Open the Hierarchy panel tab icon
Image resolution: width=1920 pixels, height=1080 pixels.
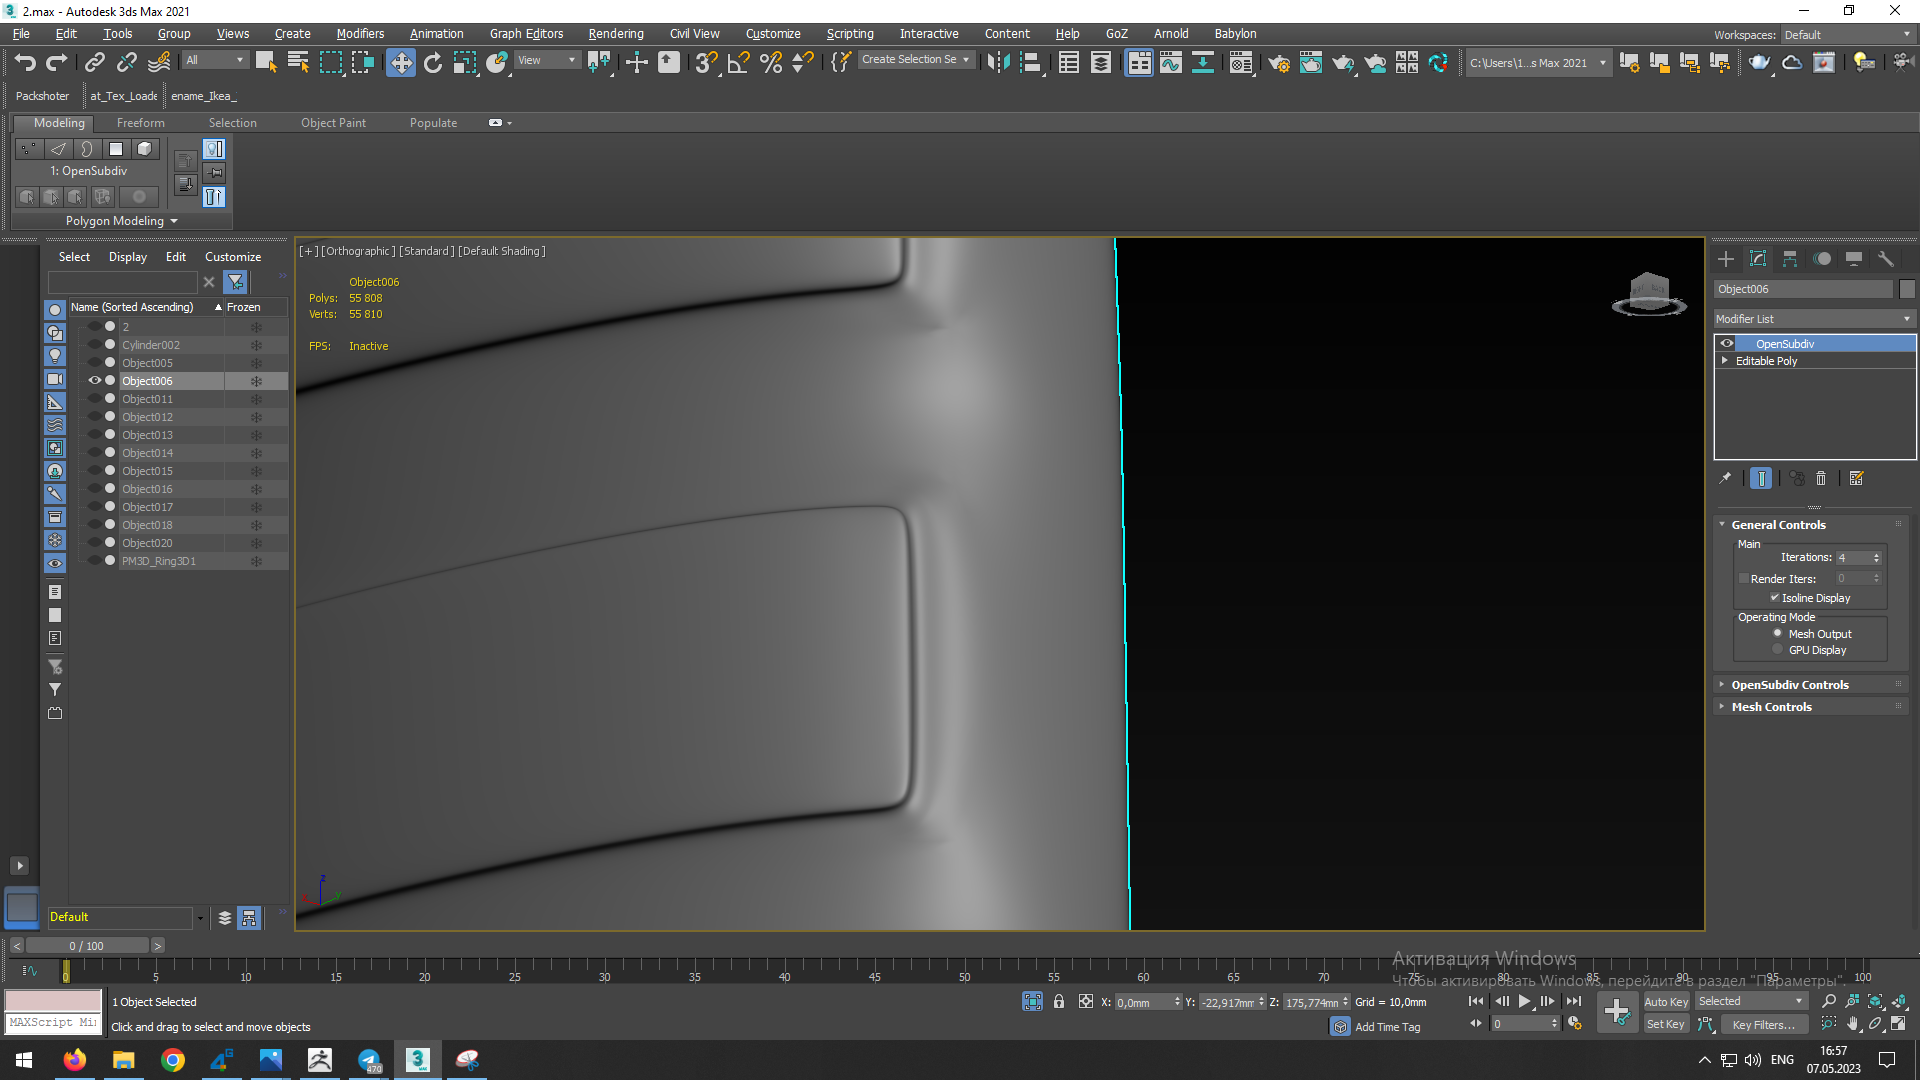point(1790,259)
